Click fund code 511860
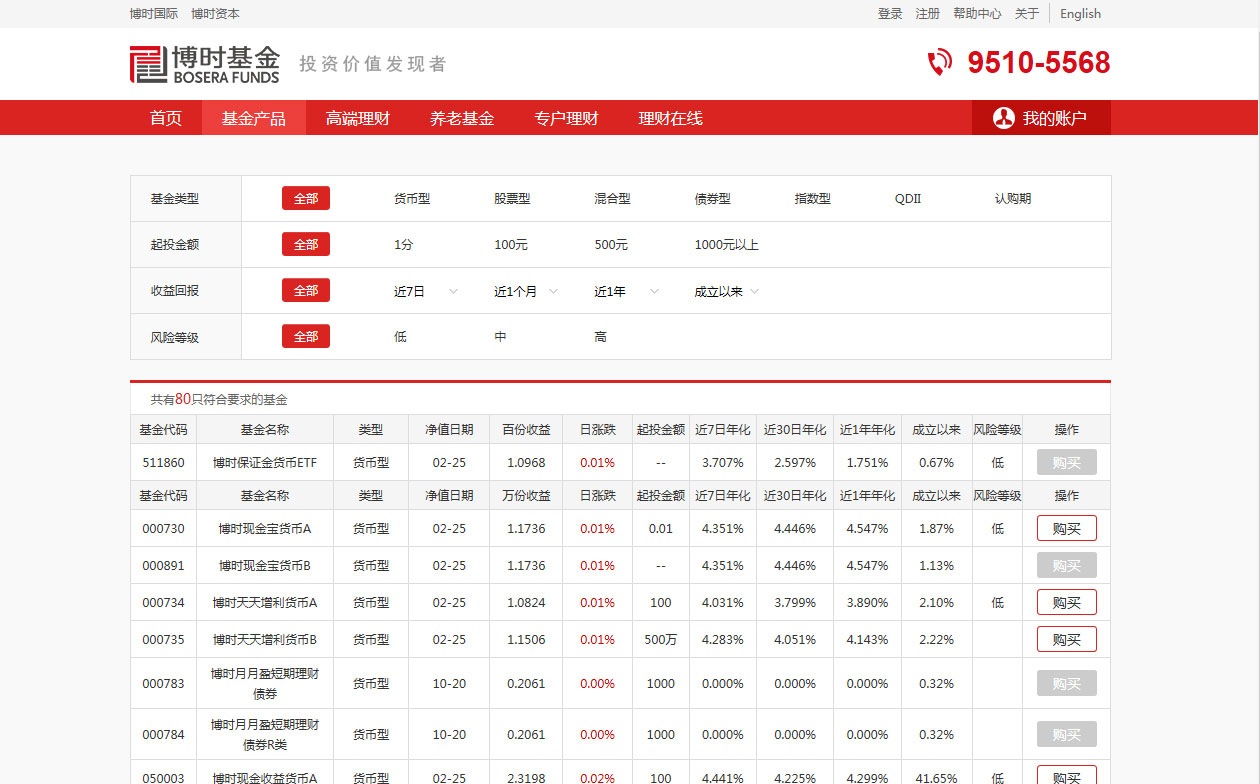1260x784 pixels. point(163,463)
